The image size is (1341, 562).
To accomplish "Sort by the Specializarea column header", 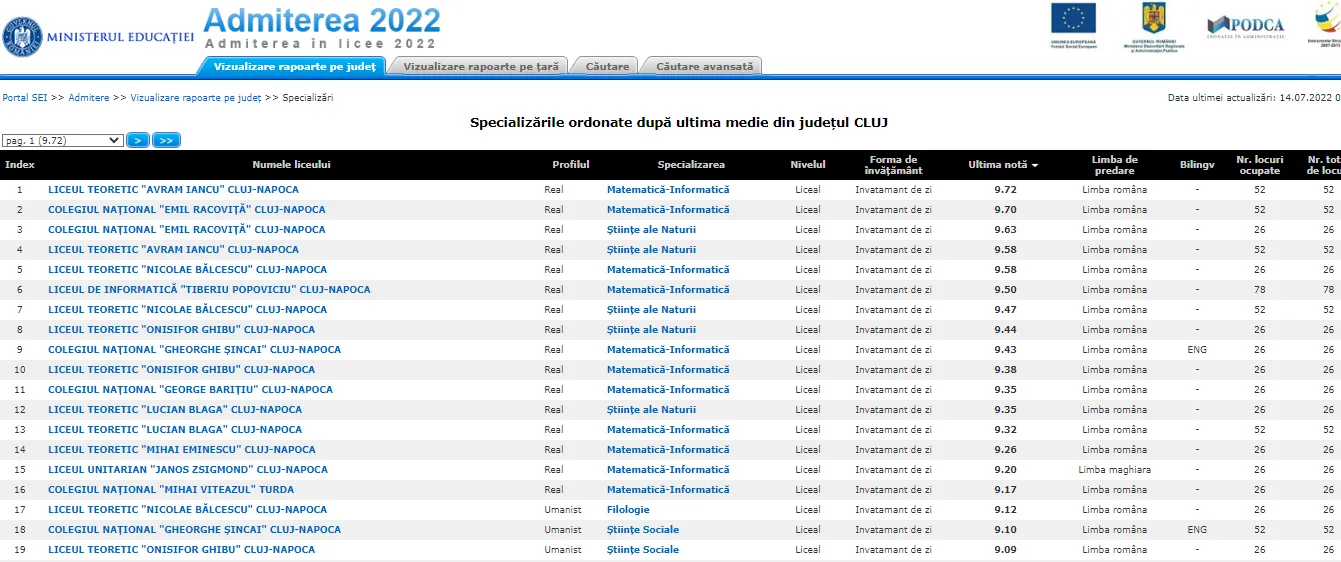I will 691,165.
